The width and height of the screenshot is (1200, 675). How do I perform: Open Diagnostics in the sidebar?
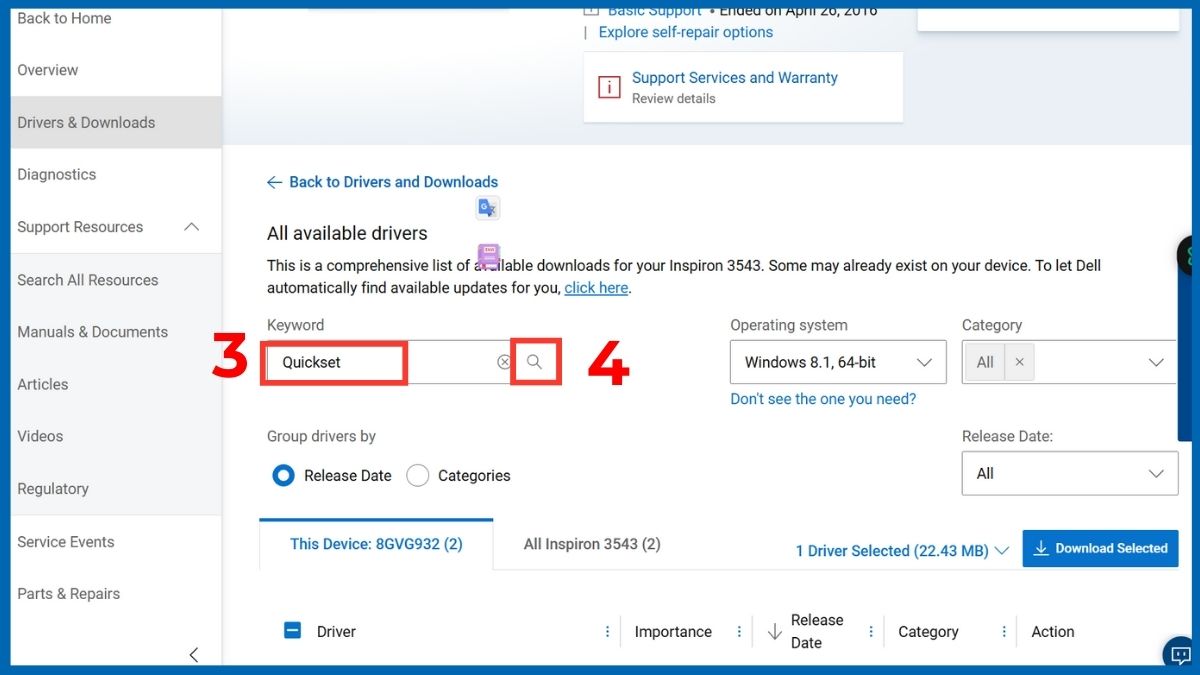[x=56, y=174]
